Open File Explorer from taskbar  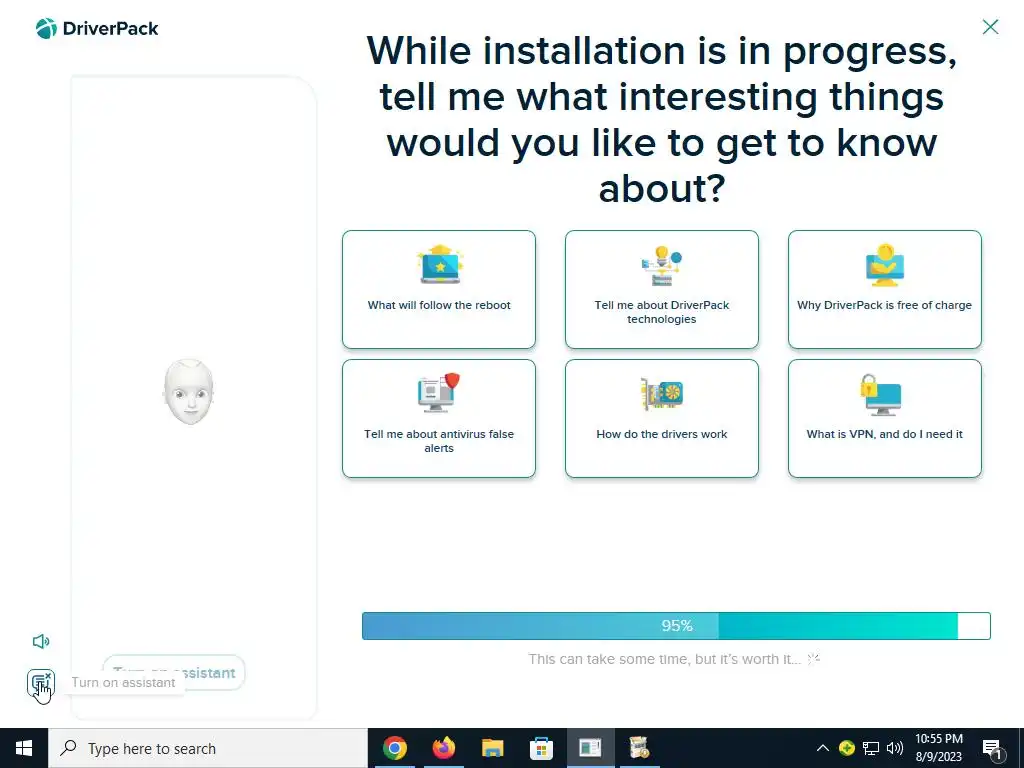tap(492, 748)
